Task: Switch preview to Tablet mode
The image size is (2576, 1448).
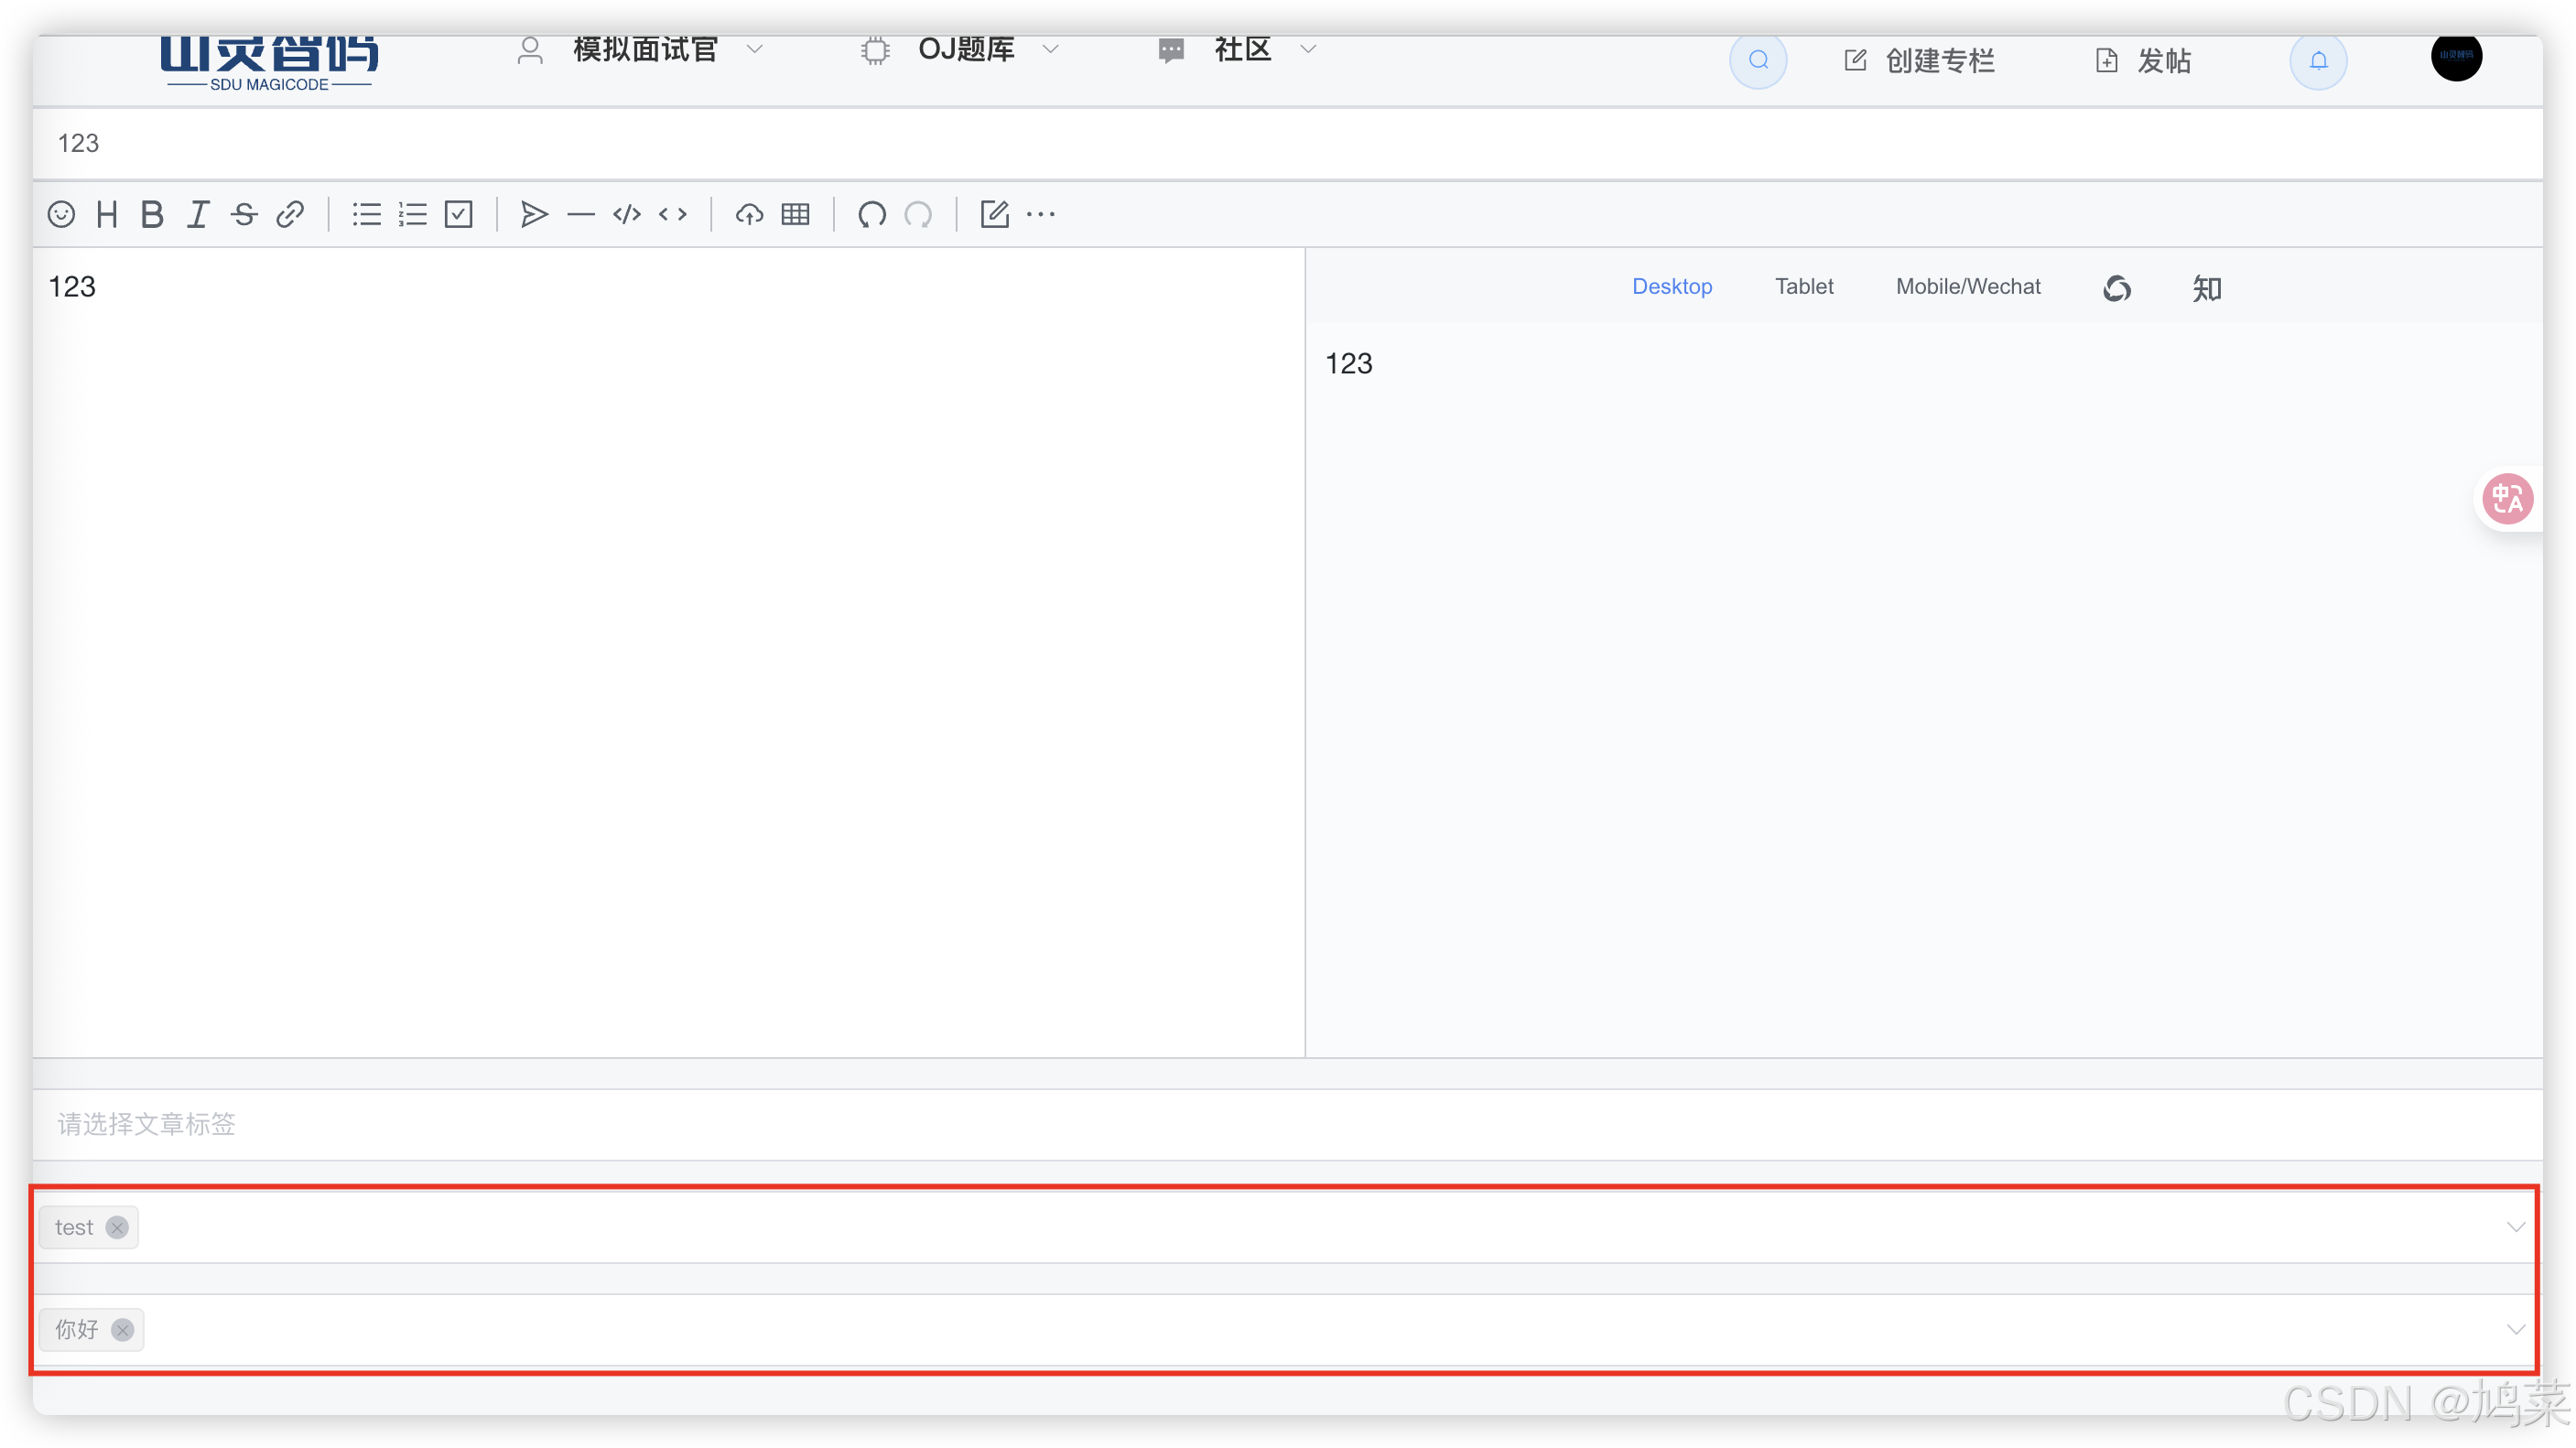Action: 1803,287
